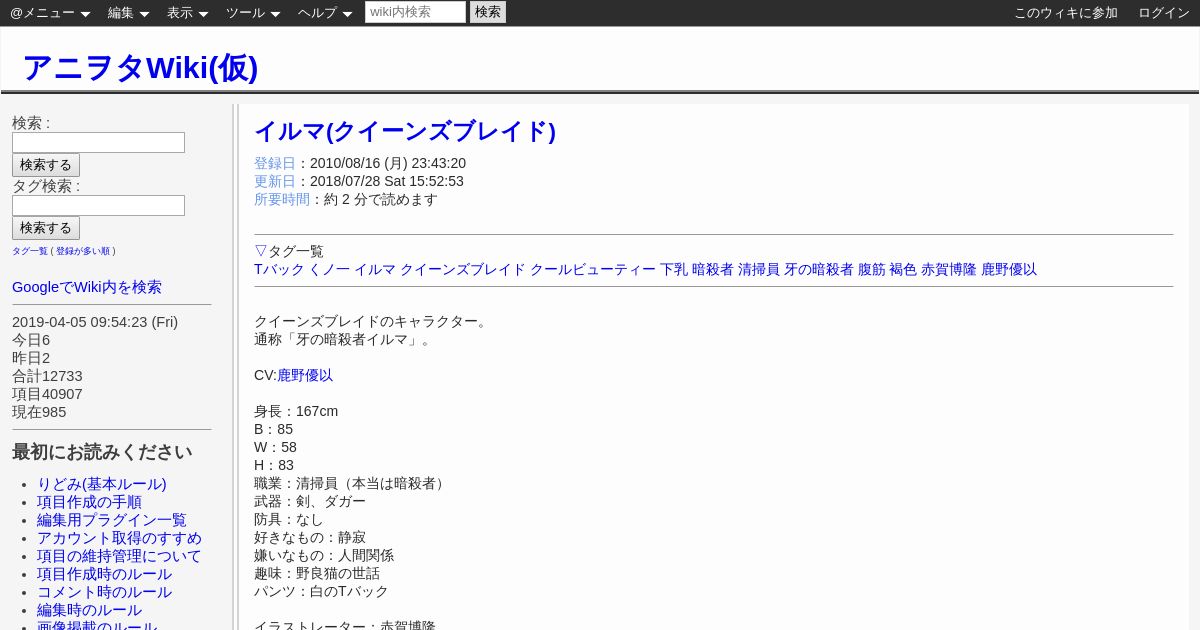Image resolution: width=1200 pixels, height=630 pixels.
Task: Open the Tバック tag link
Action: (279, 269)
